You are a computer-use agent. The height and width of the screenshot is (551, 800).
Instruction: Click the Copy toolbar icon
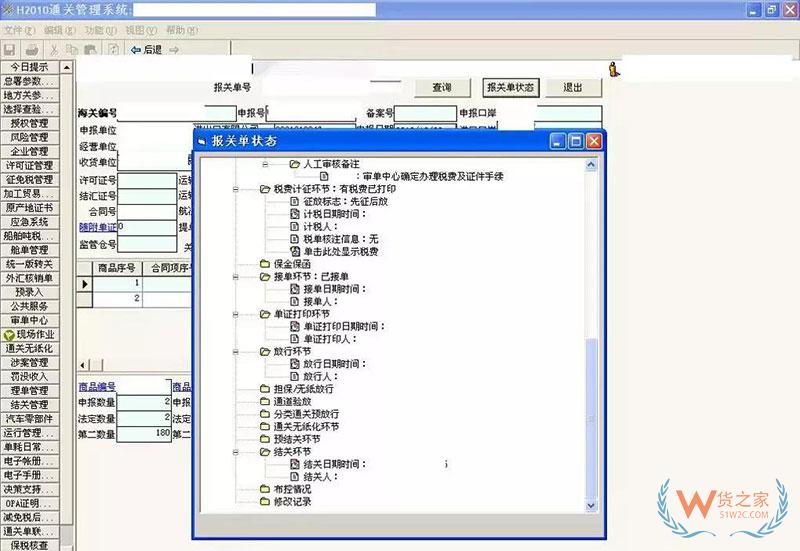72,50
